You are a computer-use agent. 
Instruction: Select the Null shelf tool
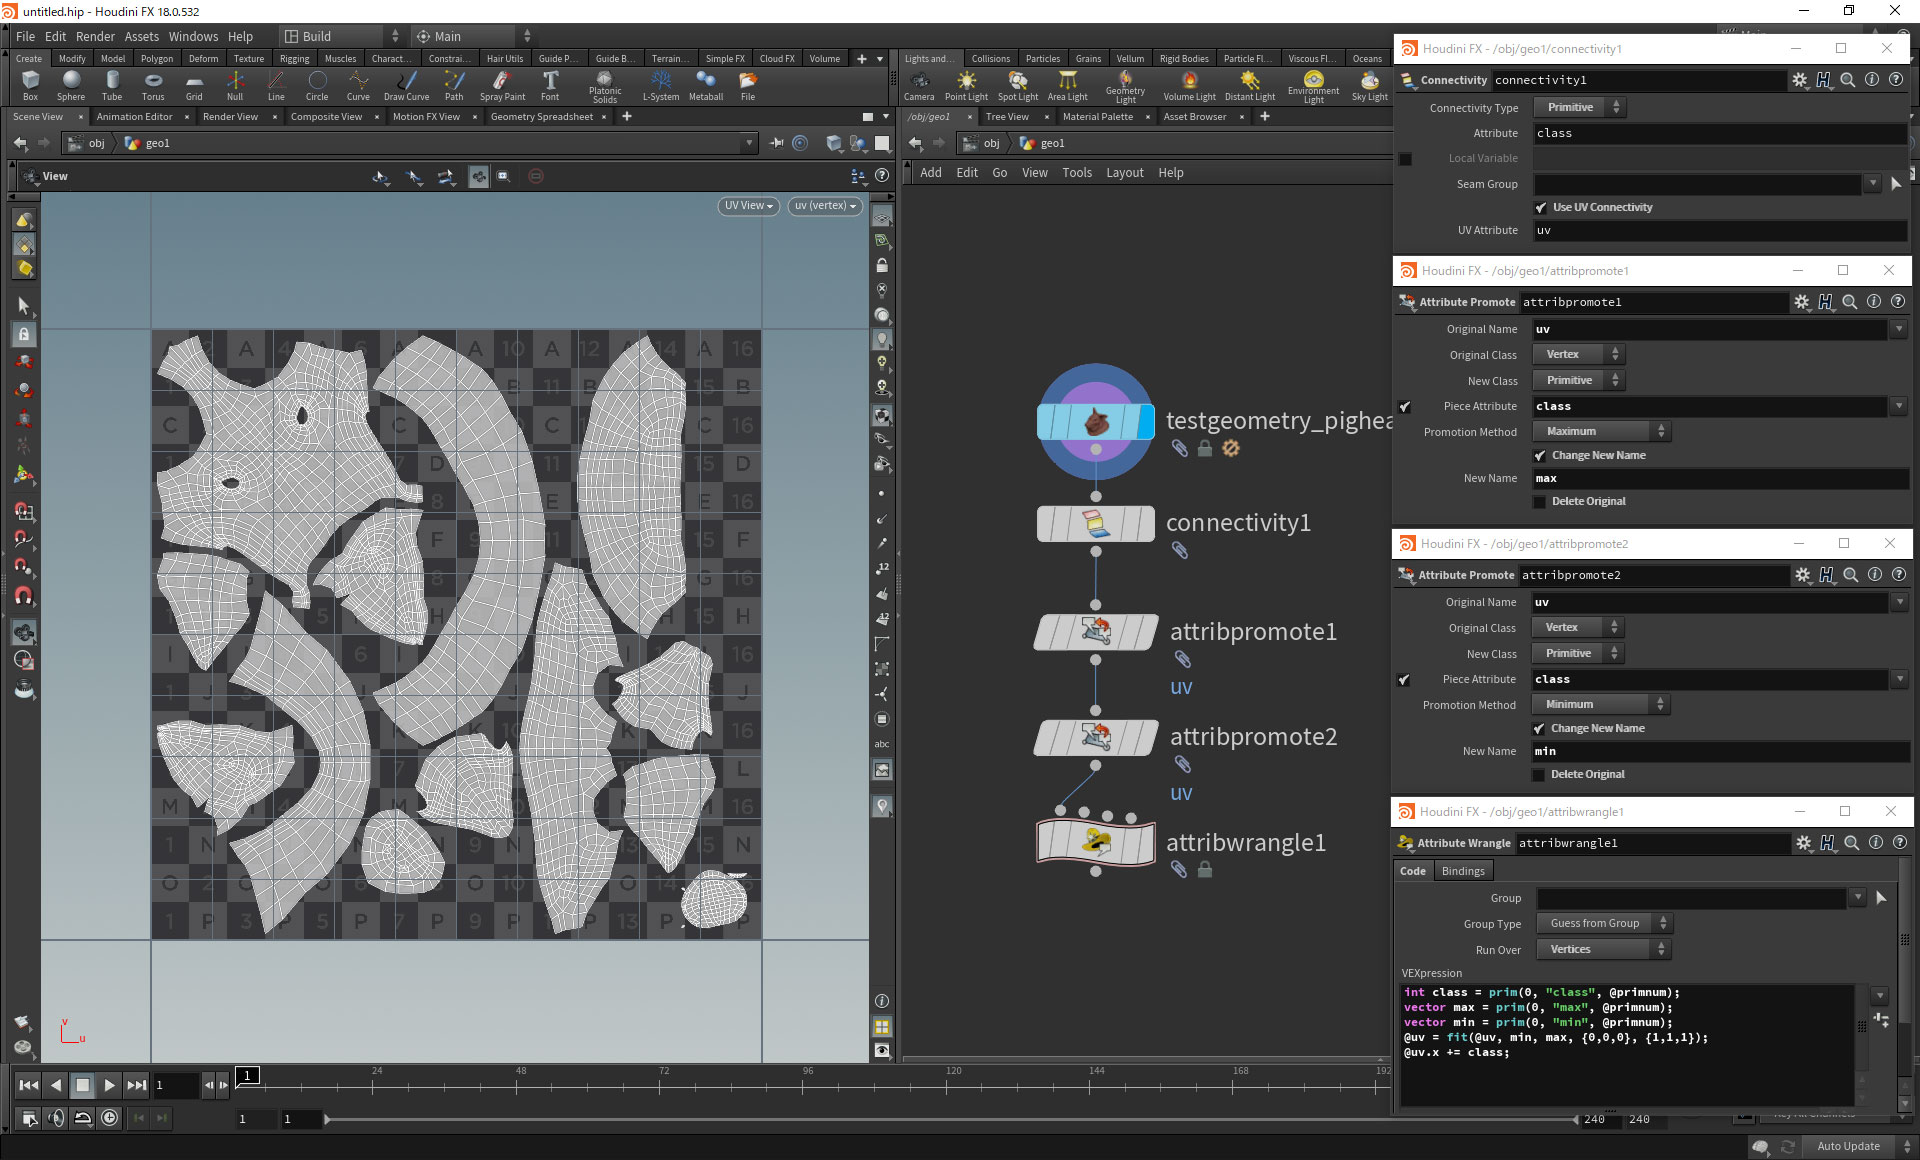(235, 85)
